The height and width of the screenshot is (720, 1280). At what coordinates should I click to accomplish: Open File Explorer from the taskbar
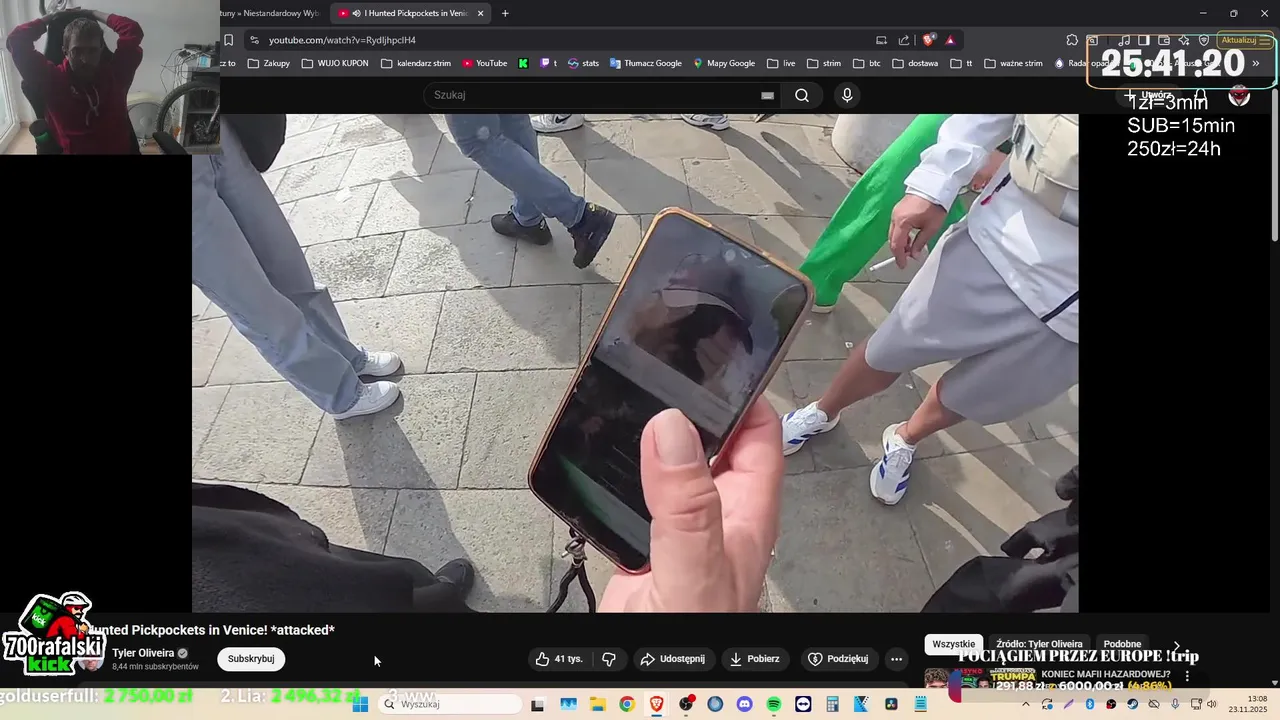pyautogui.click(x=597, y=704)
